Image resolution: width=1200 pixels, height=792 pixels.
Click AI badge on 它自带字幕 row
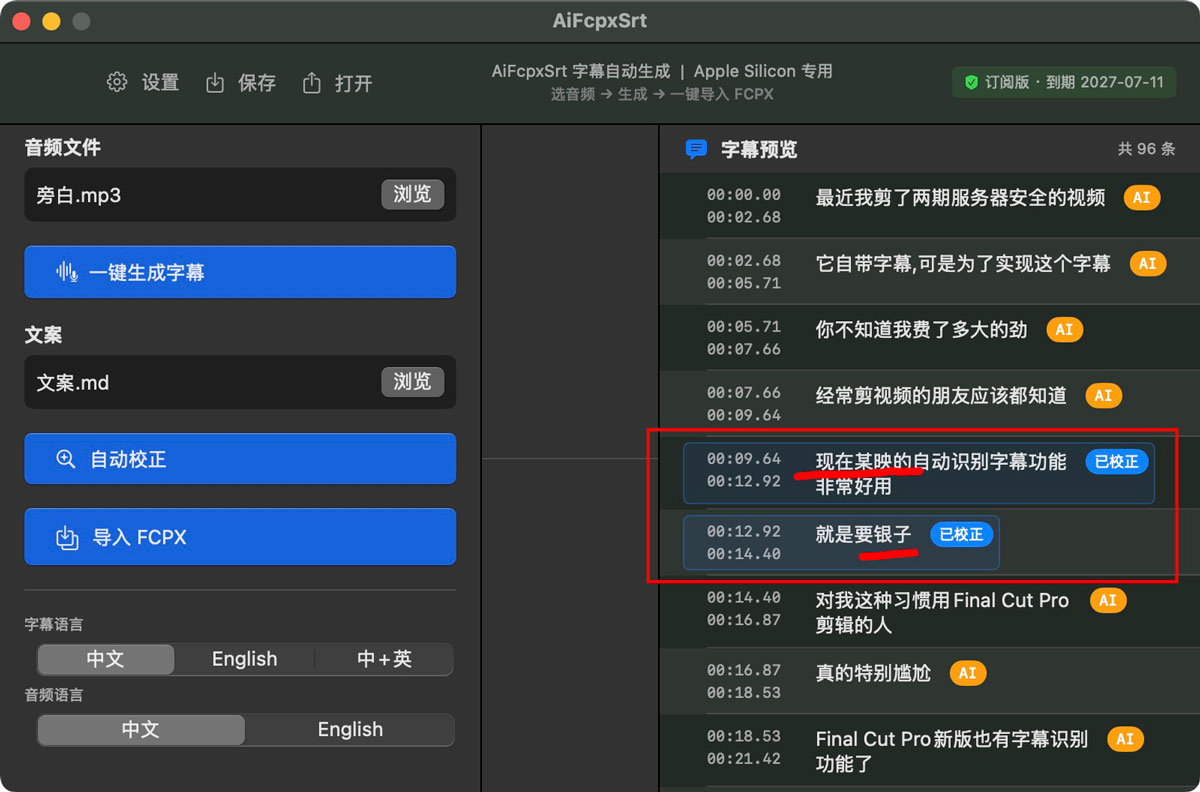coord(1148,263)
